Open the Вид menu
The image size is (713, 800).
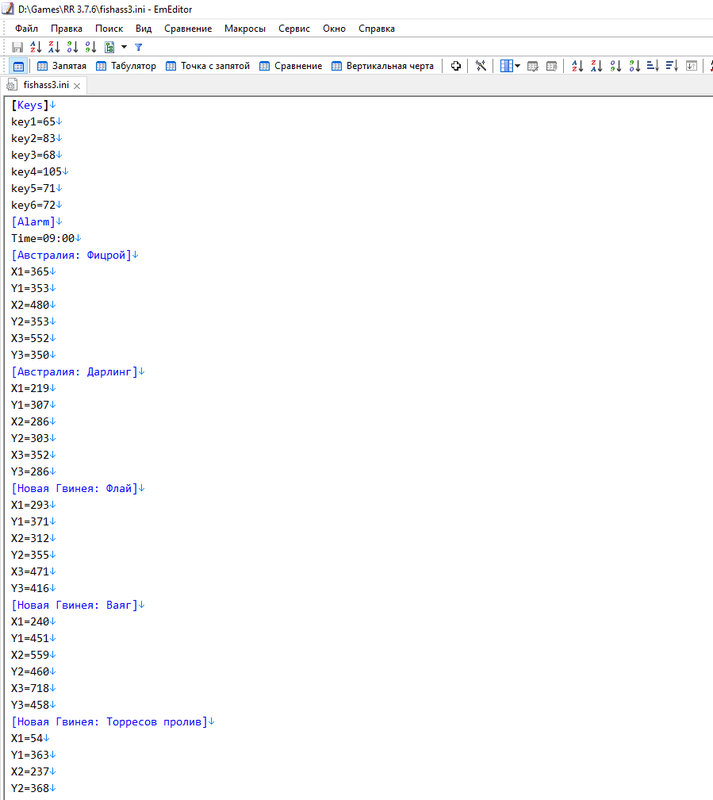pyautogui.click(x=143, y=29)
